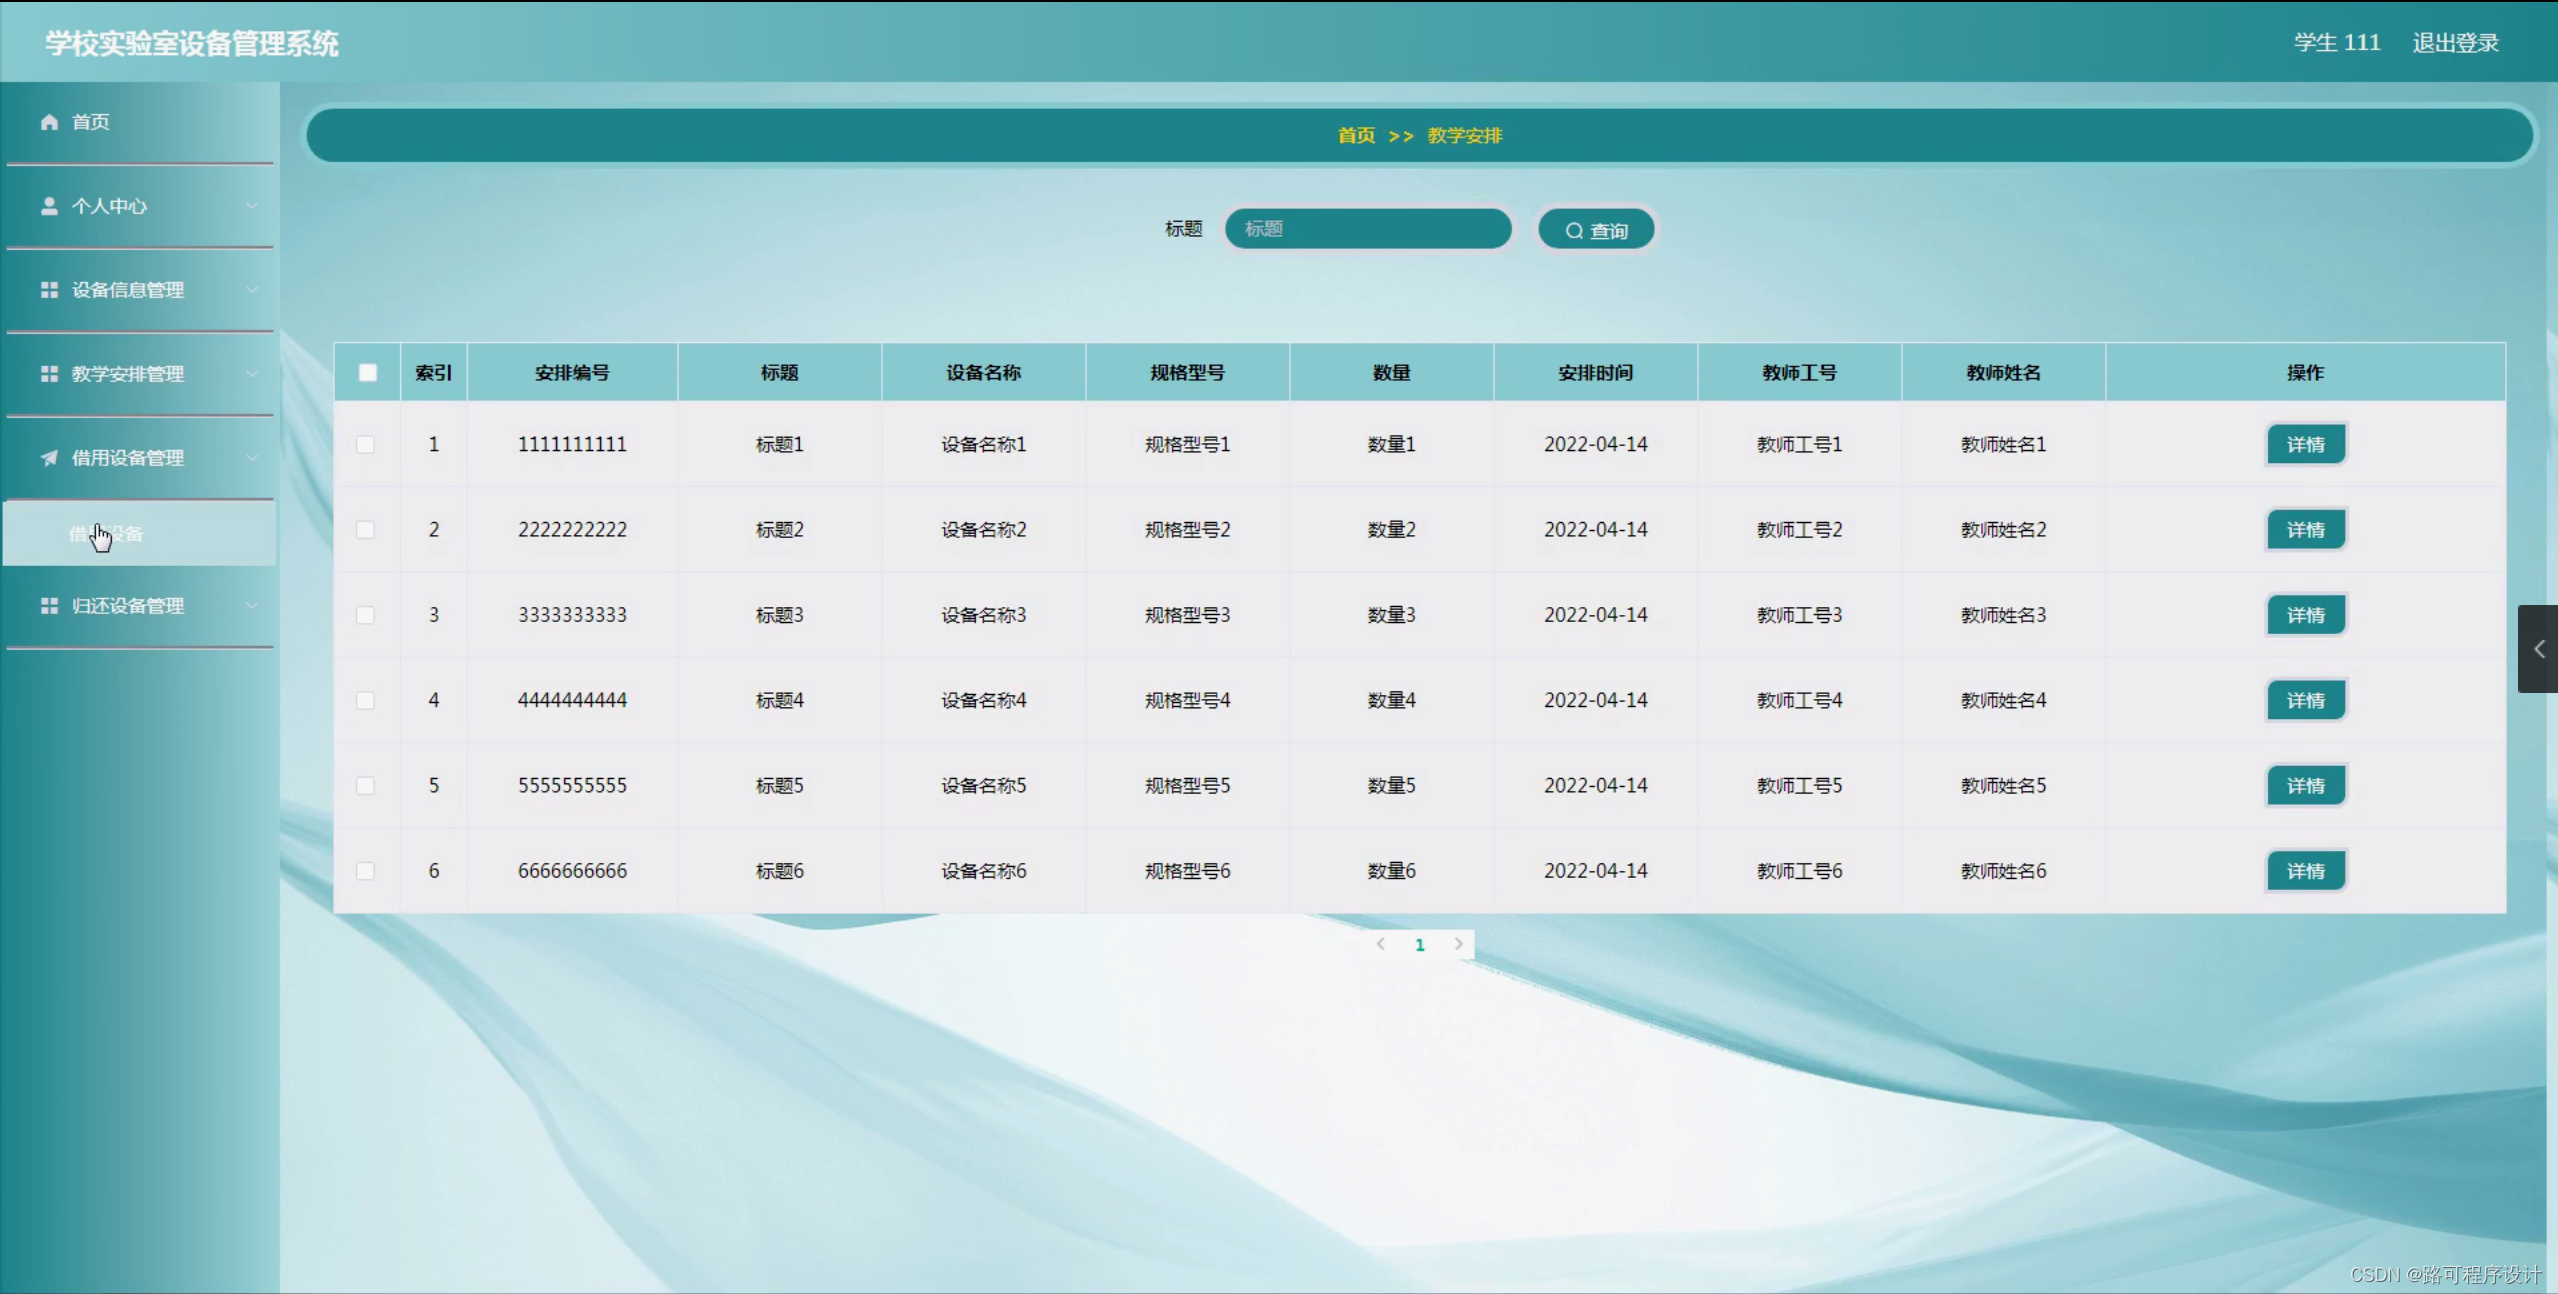Select the checkbox for row 标题4

click(366, 700)
